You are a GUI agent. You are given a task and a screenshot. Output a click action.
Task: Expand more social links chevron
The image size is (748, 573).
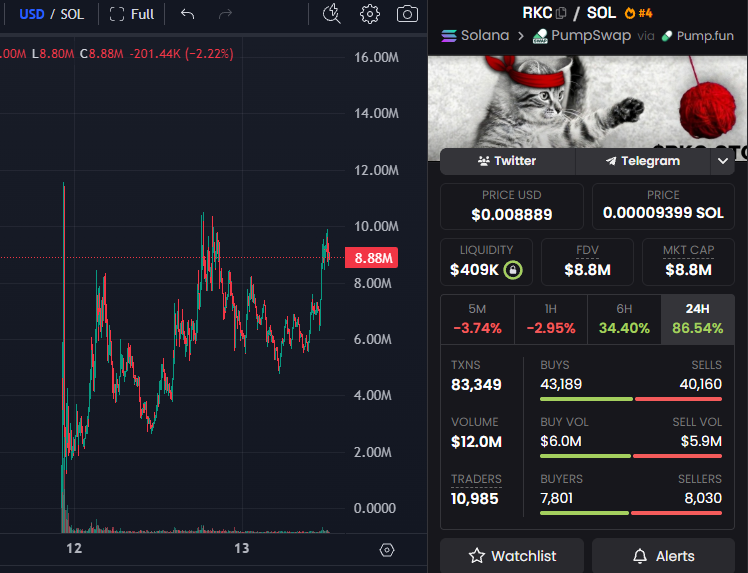coord(723,161)
